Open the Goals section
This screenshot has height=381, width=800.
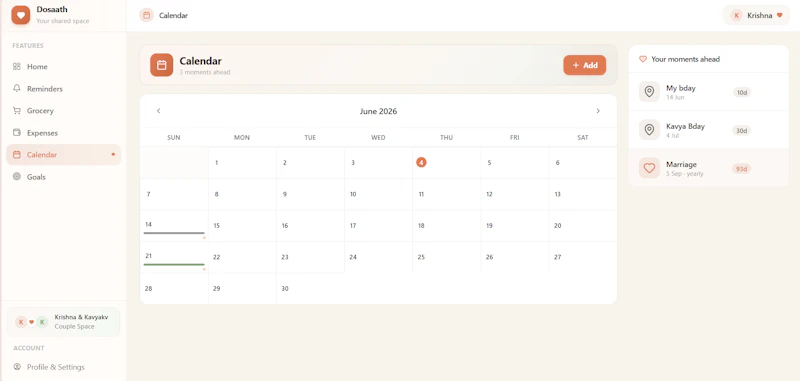point(64,176)
